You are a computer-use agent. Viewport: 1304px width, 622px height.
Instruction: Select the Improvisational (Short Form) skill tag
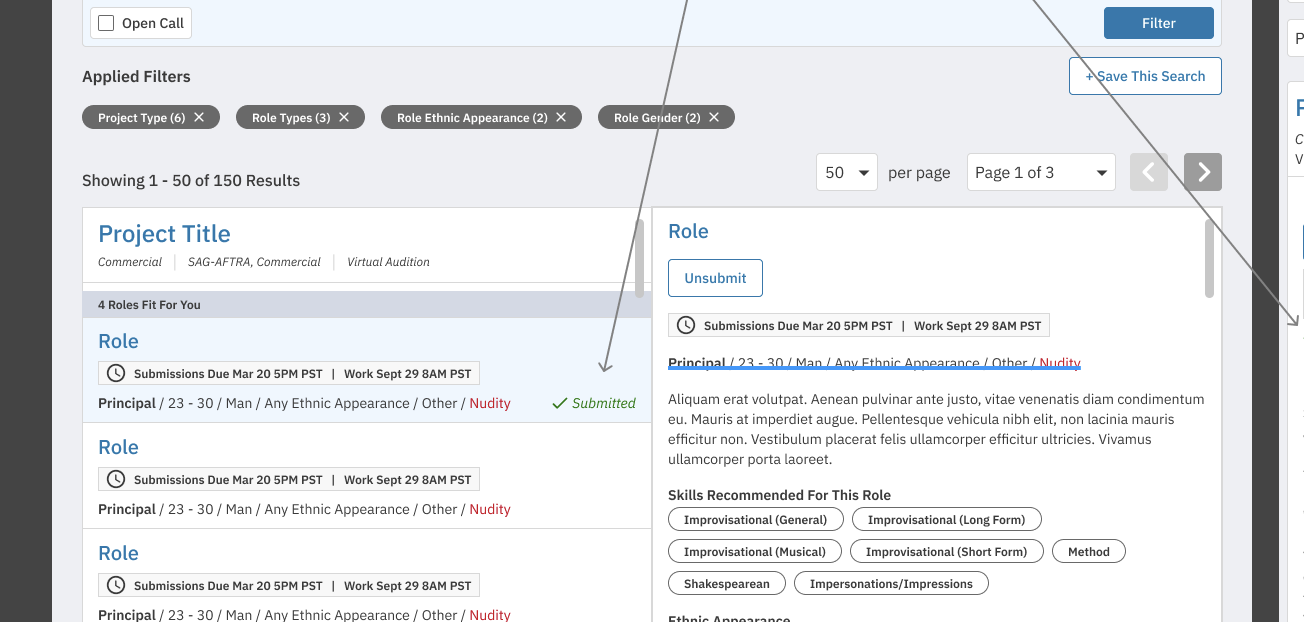[x=946, y=552]
